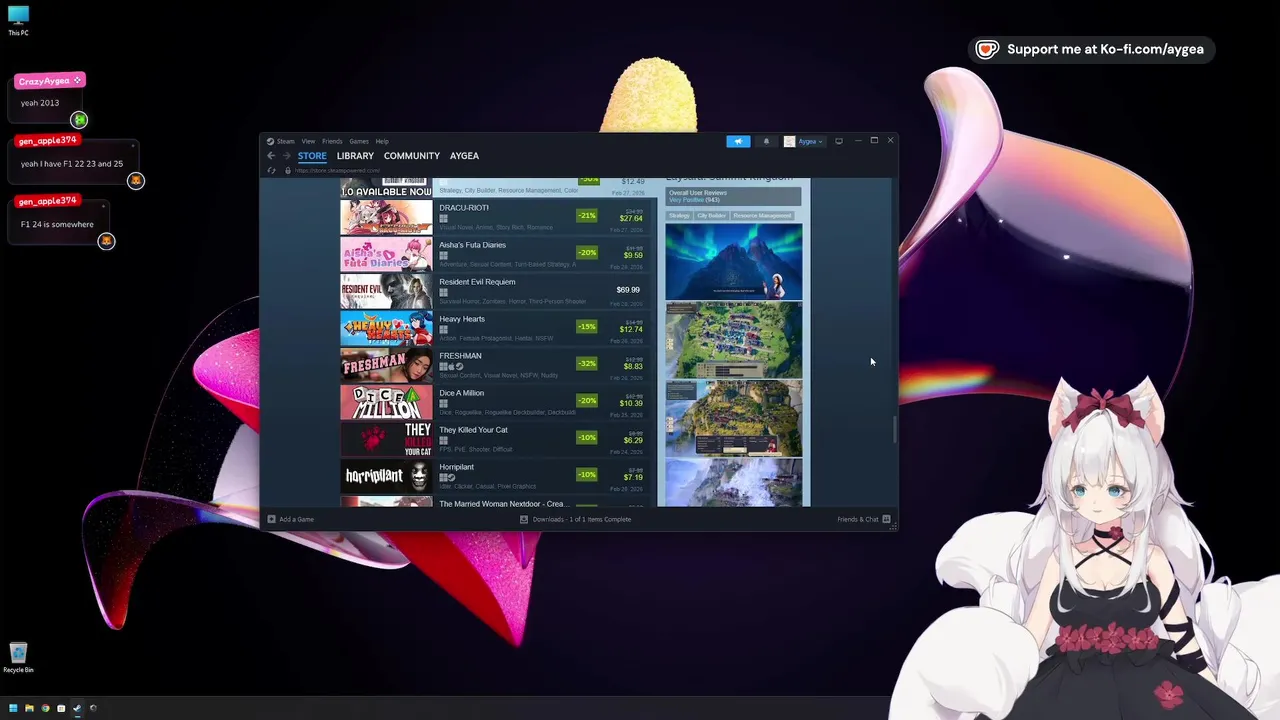This screenshot has width=1280, height=720.
Task: Click the Add a Game plus icon
Action: [271, 519]
